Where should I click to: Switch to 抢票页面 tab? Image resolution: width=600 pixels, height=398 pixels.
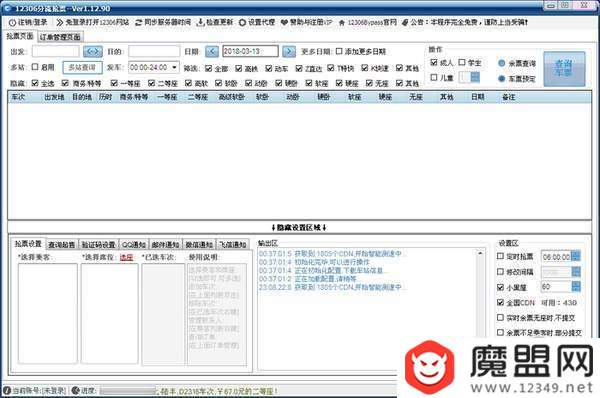(x=20, y=36)
